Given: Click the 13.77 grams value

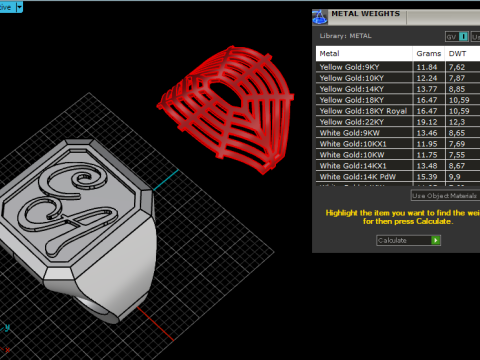Looking at the screenshot, I should tap(427, 89).
